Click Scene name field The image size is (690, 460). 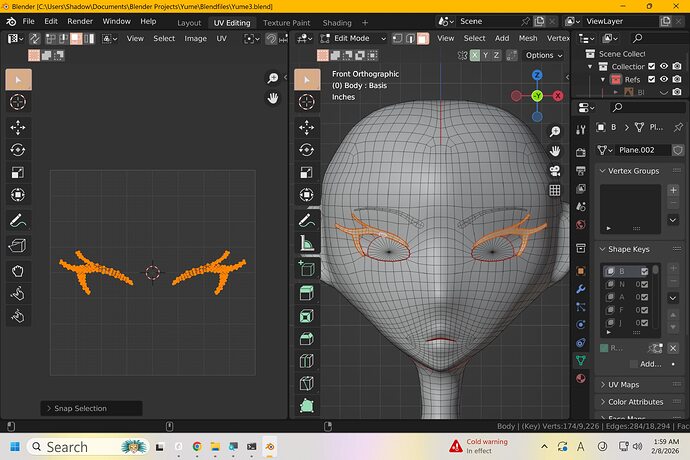pos(489,21)
